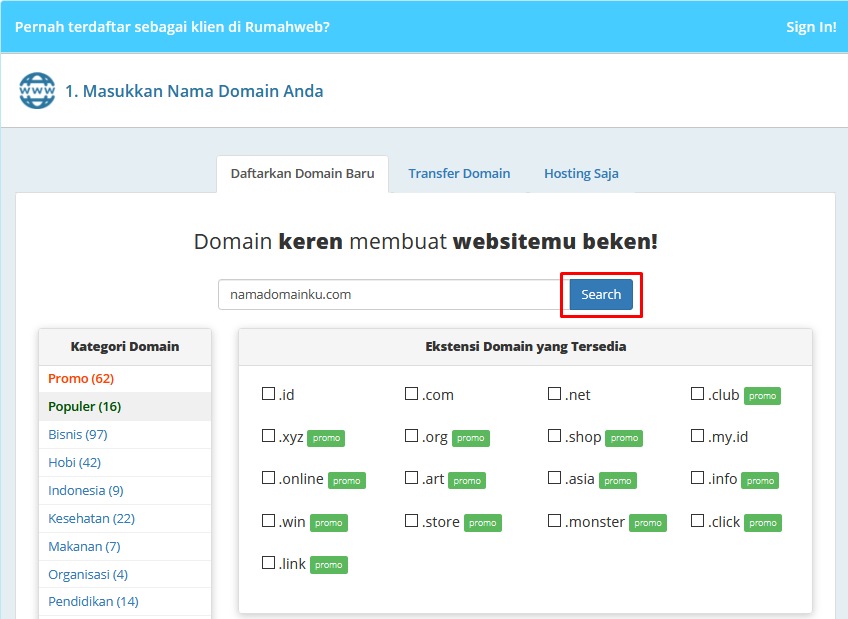Enable the .link extension checkbox

[268, 563]
